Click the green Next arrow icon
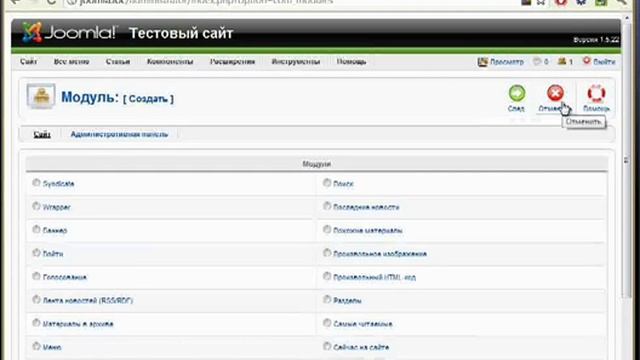Image resolution: width=640 pixels, height=360 pixels. (517, 93)
